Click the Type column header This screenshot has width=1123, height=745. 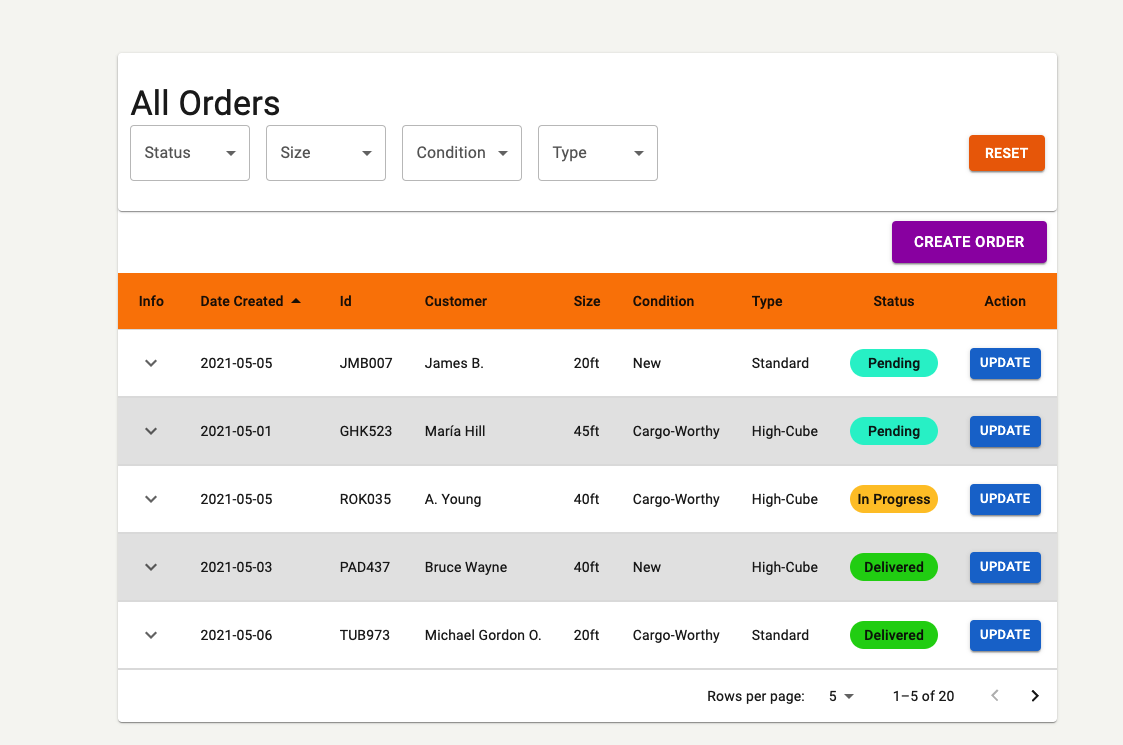pos(767,301)
